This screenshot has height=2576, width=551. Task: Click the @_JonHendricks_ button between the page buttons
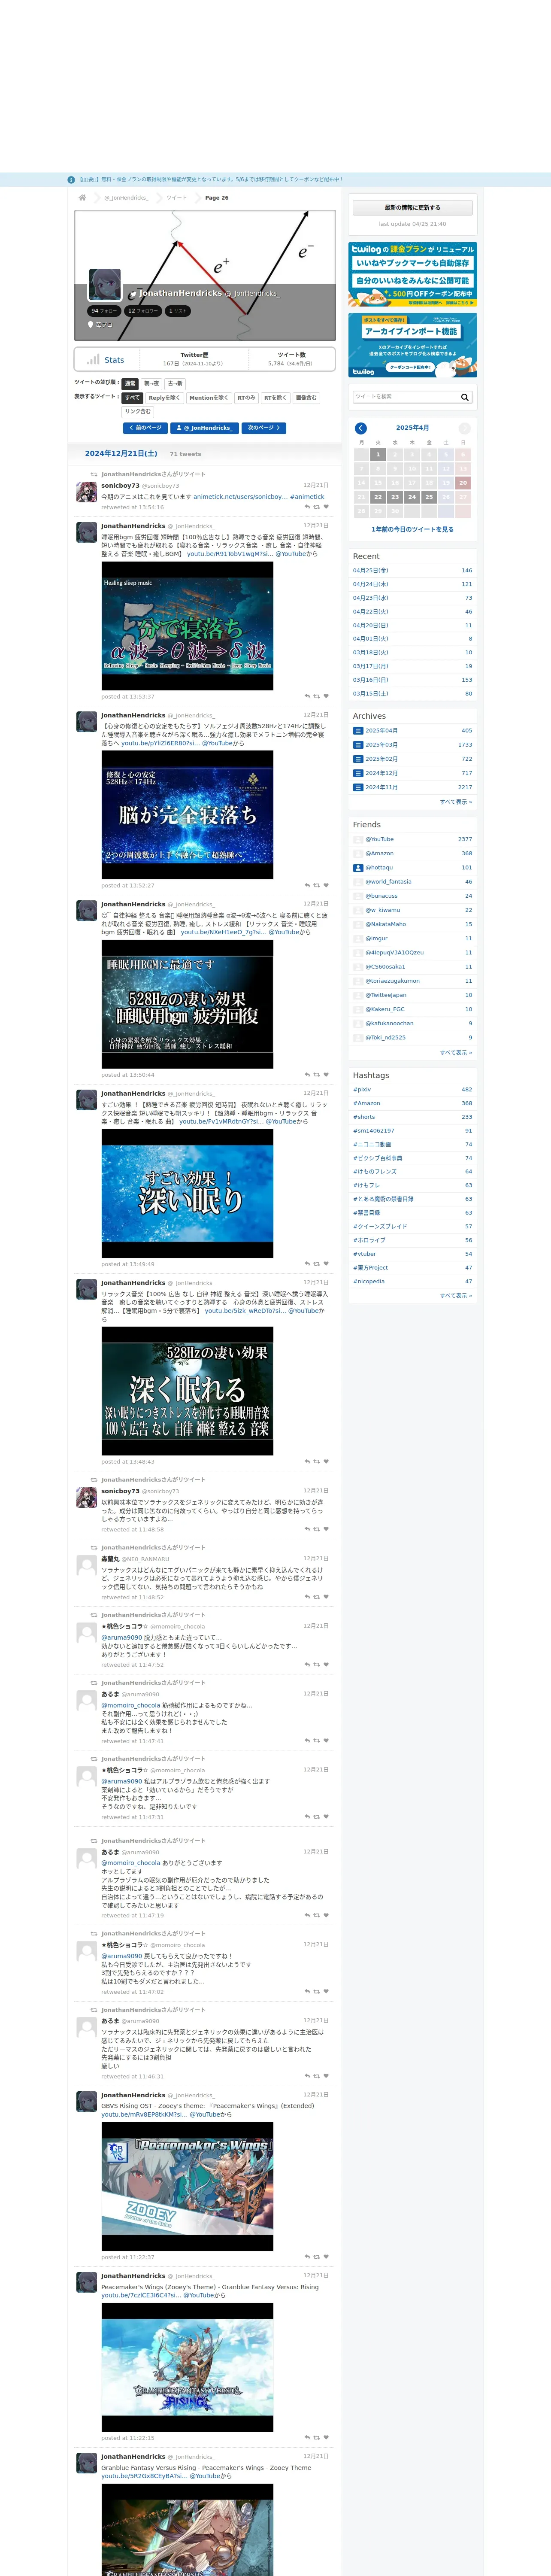[205, 428]
